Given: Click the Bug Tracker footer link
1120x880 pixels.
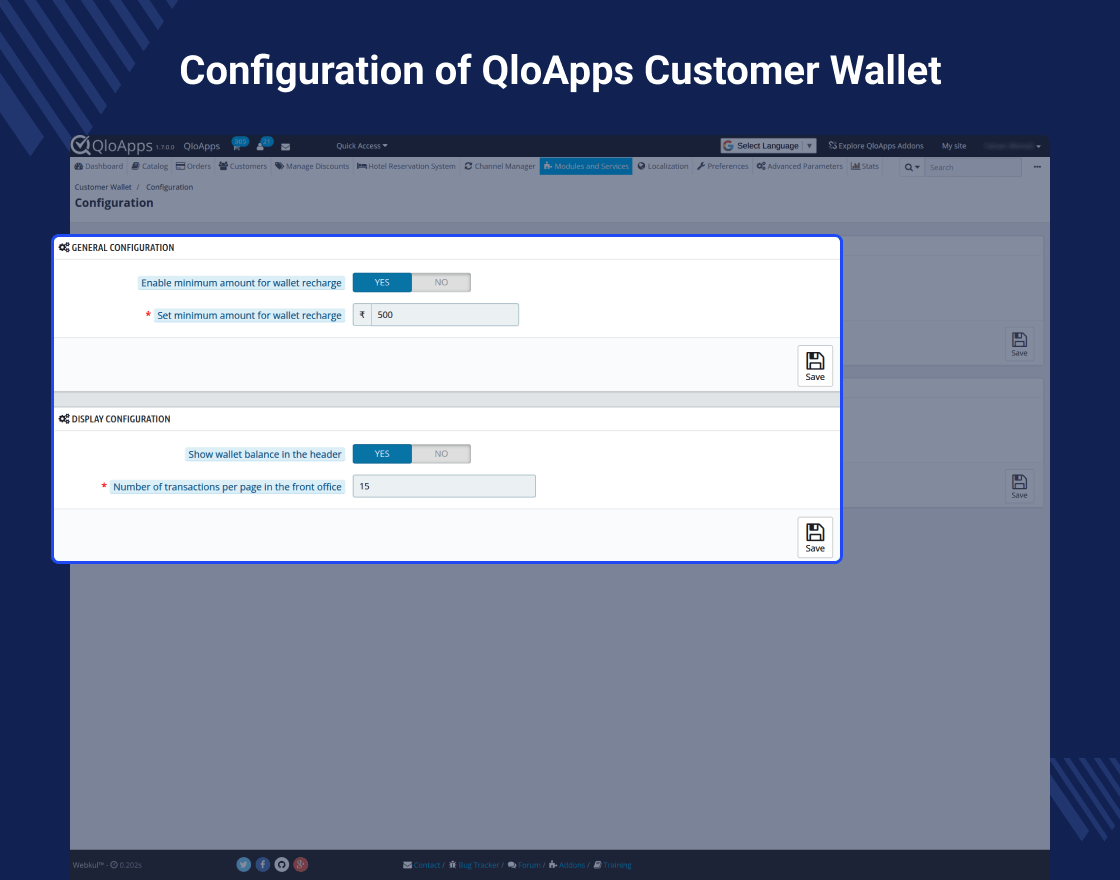Looking at the screenshot, I should (x=474, y=865).
